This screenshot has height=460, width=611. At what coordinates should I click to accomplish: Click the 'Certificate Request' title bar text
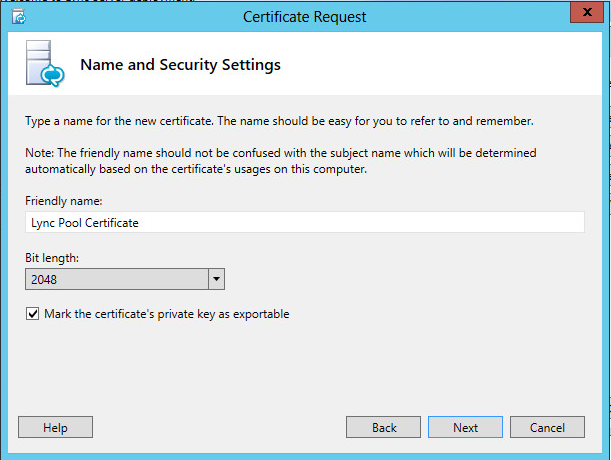(305, 17)
